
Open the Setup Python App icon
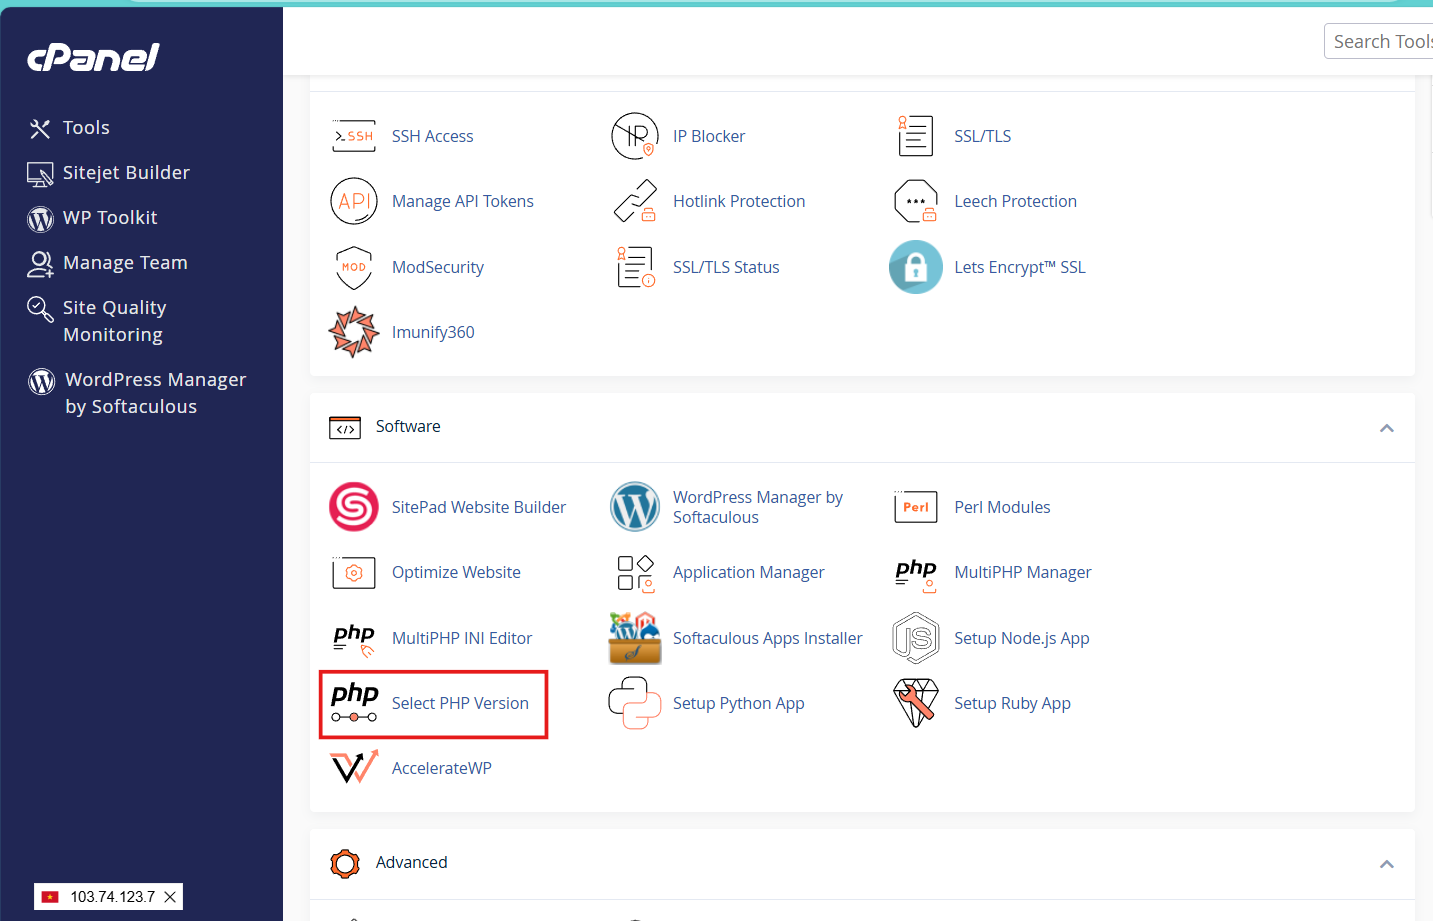pyautogui.click(x=635, y=703)
